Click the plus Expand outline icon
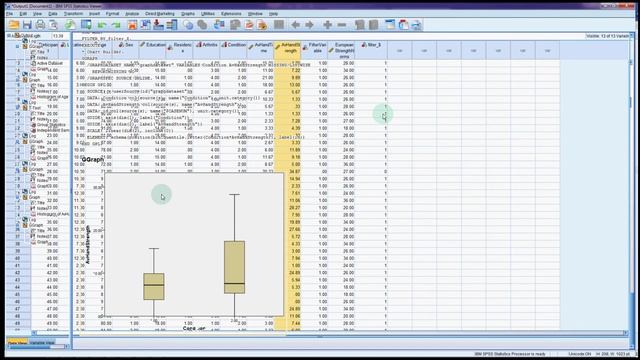Image resolution: width=640 pixels, height=360 pixels. coord(327,25)
